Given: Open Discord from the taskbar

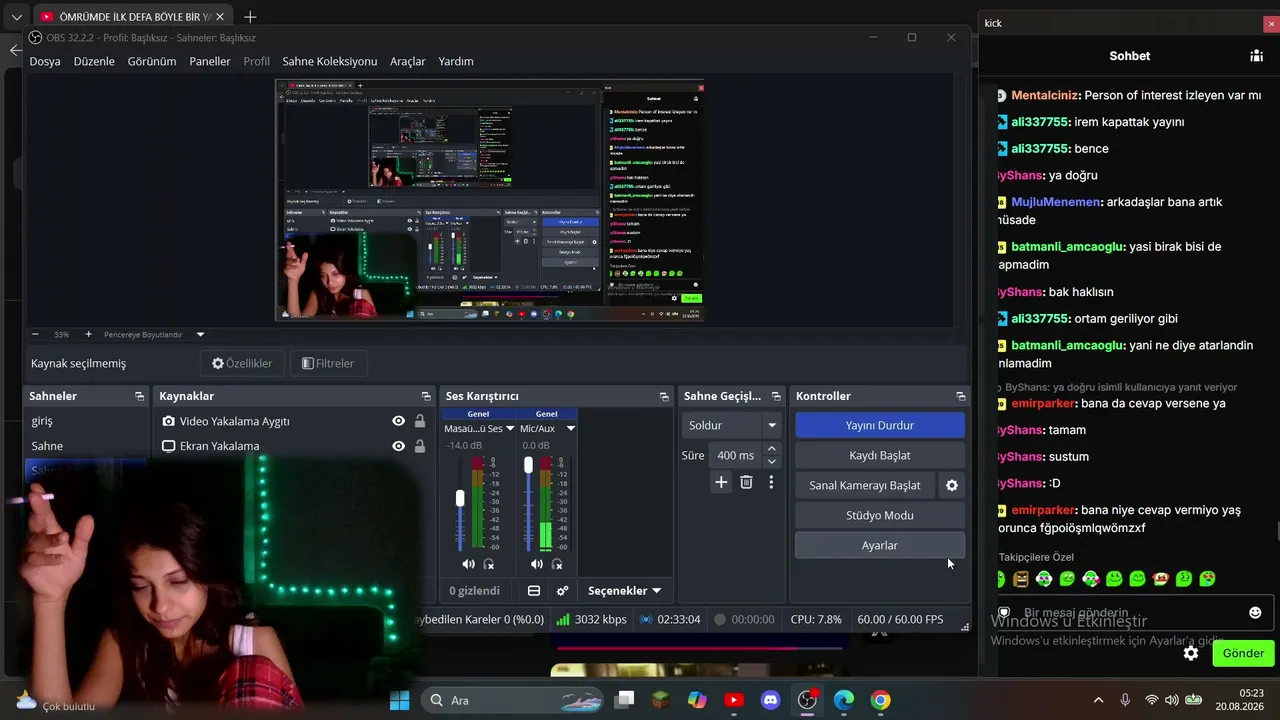Looking at the screenshot, I should 771,700.
